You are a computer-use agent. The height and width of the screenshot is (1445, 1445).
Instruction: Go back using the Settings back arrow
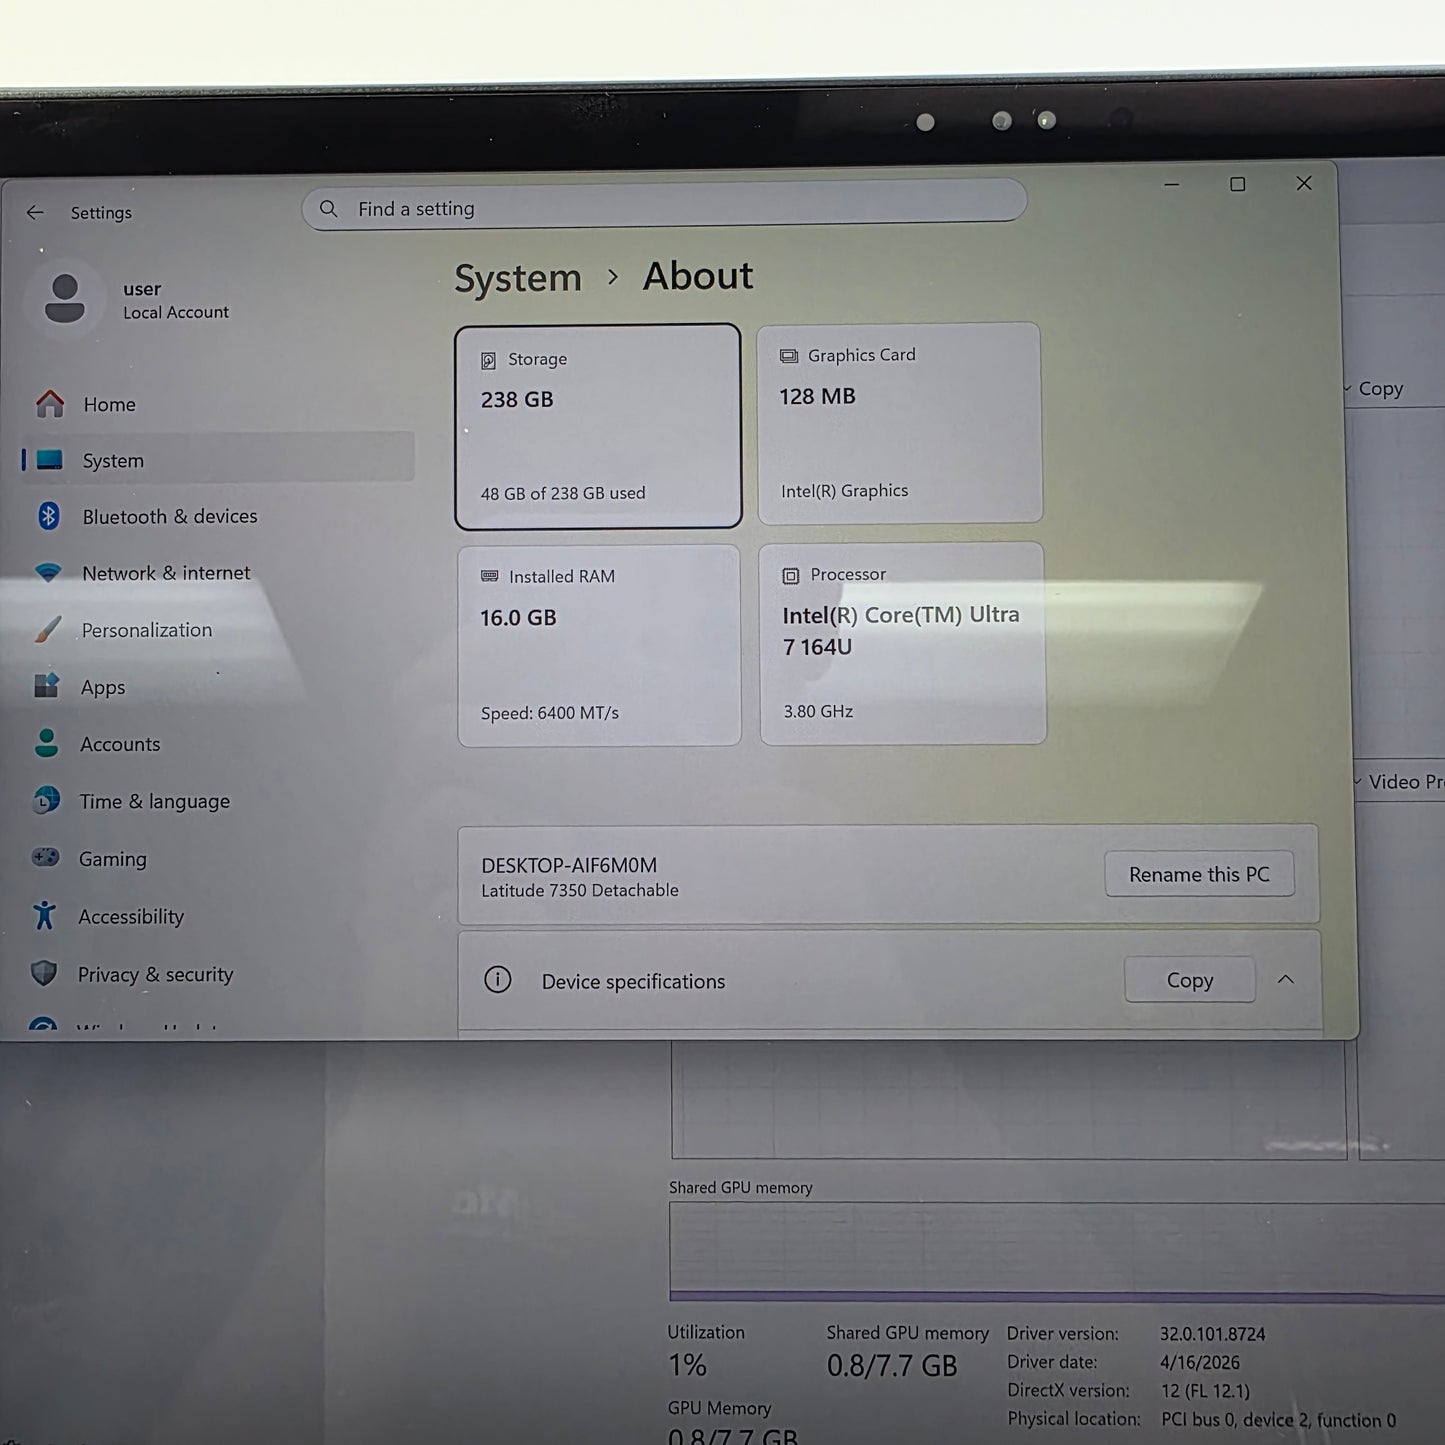click(x=35, y=212)
